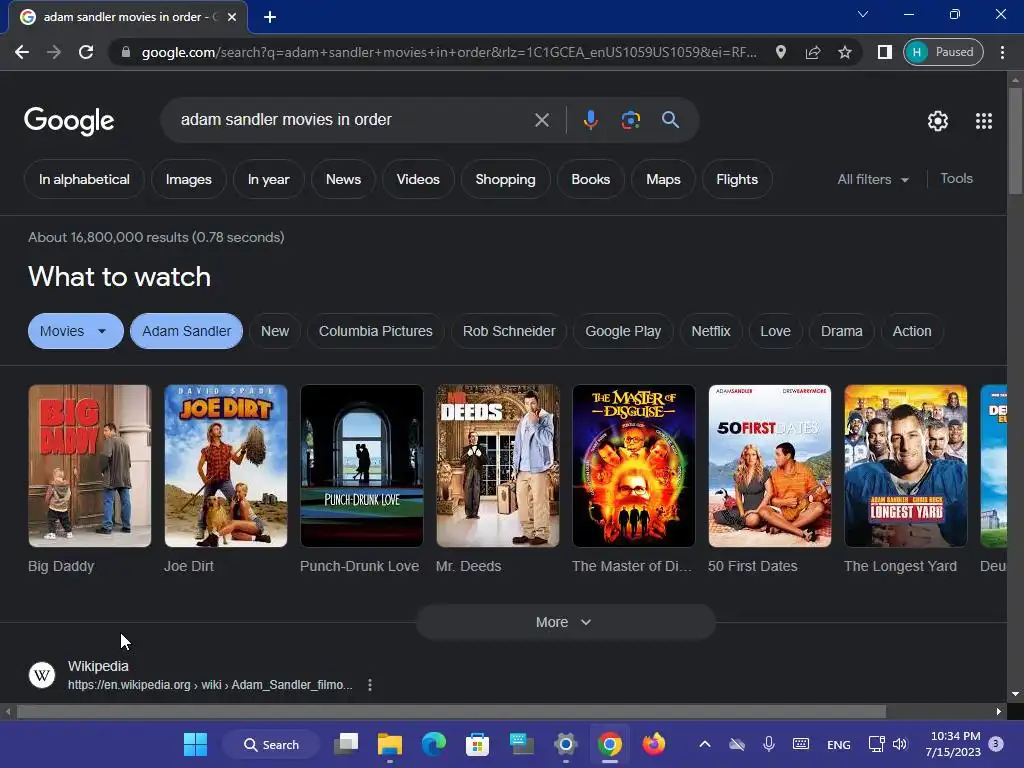Click the browser forward arrow
Image resolution: width=1024 pixels, height=768 pixels.
[x=54, y=52]
